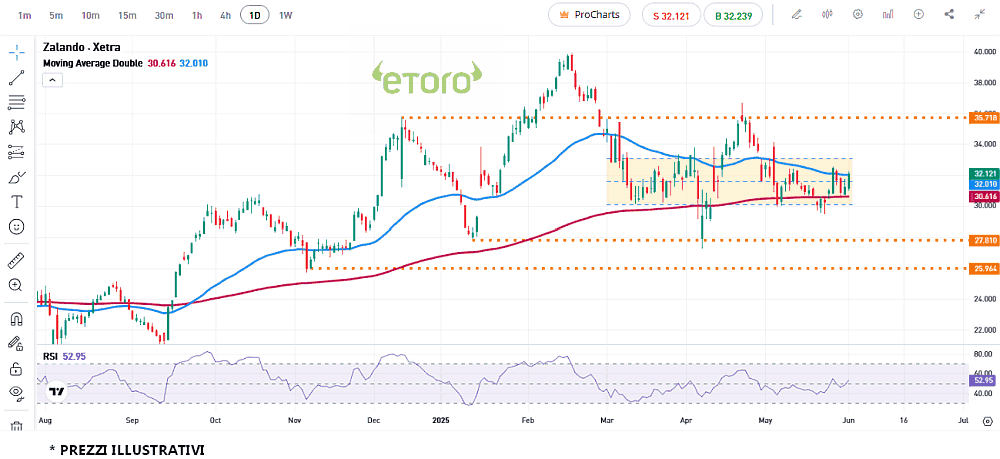Open the horizontal lines tool group
The image size is (1000, 459).
(x=17, y=102)
